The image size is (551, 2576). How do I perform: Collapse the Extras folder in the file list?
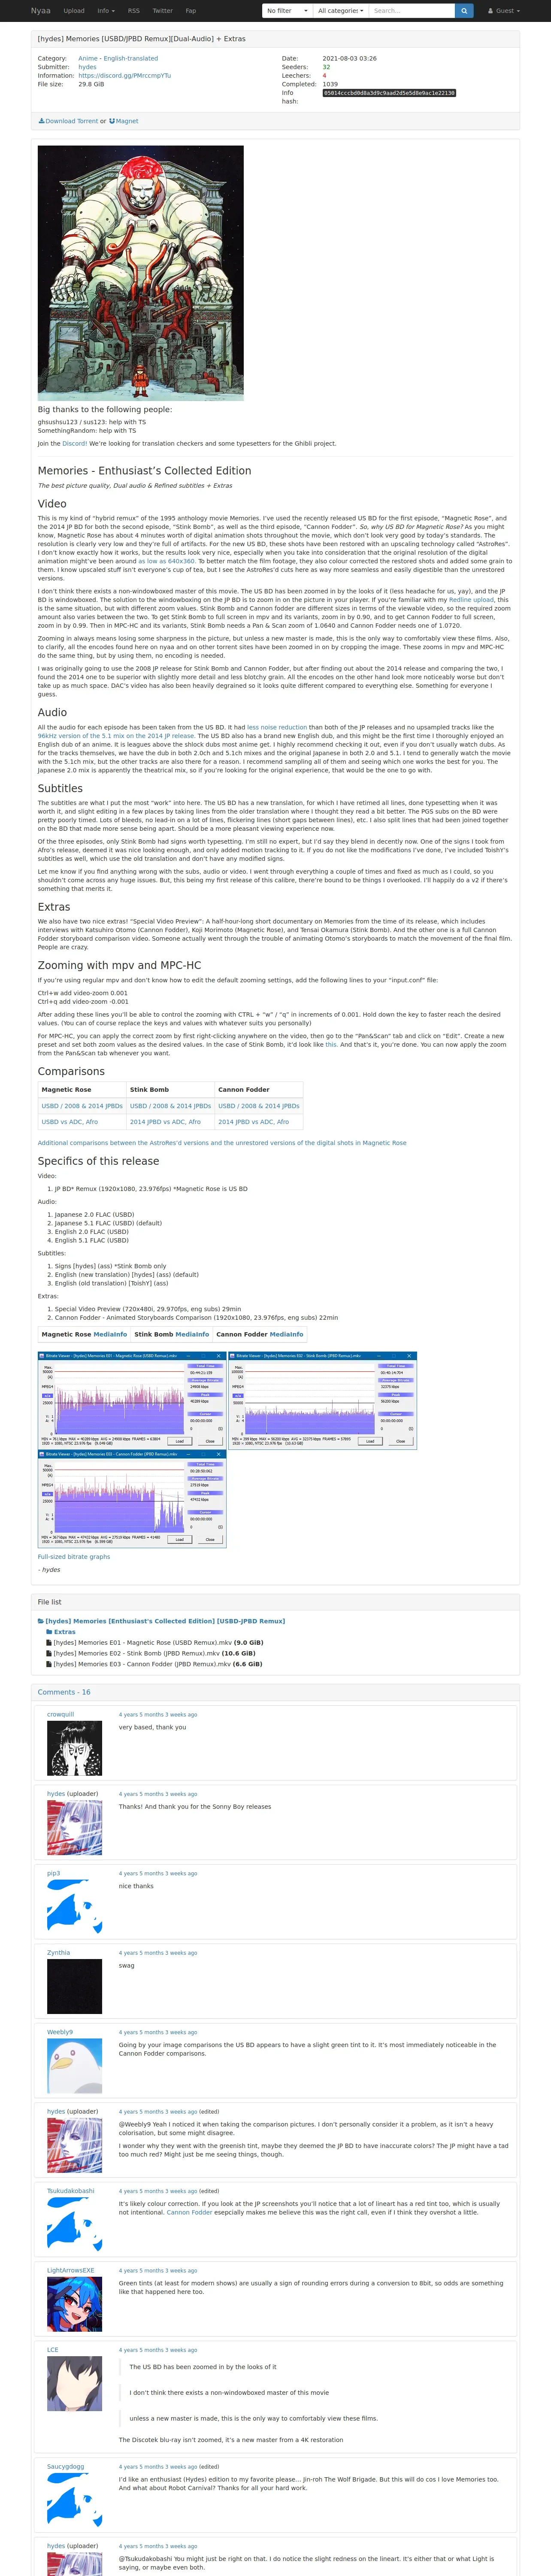coord(64,1632)
